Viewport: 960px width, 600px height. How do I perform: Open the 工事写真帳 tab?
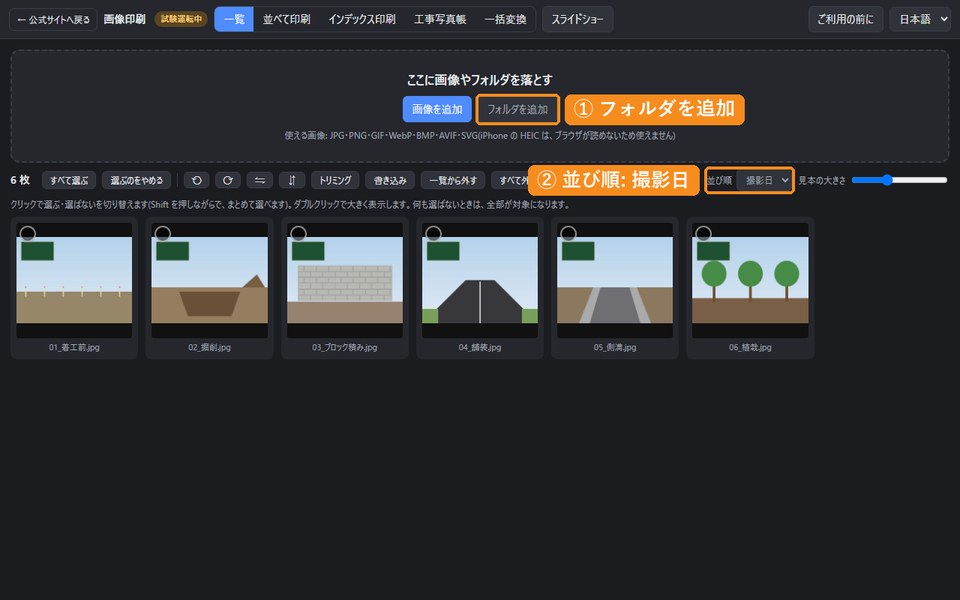pyautogui.click(x=440, y=19)
